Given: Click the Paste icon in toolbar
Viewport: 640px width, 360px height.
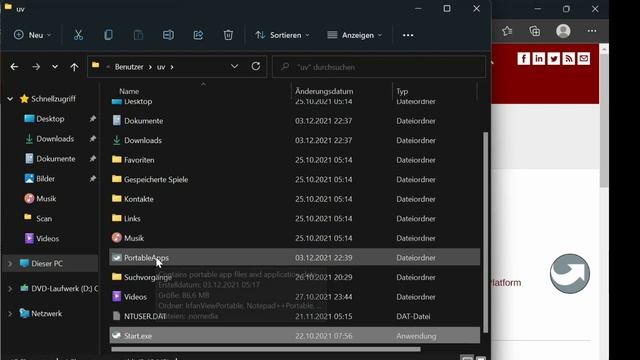Looking at the screenshot, I should click(138, 35).
